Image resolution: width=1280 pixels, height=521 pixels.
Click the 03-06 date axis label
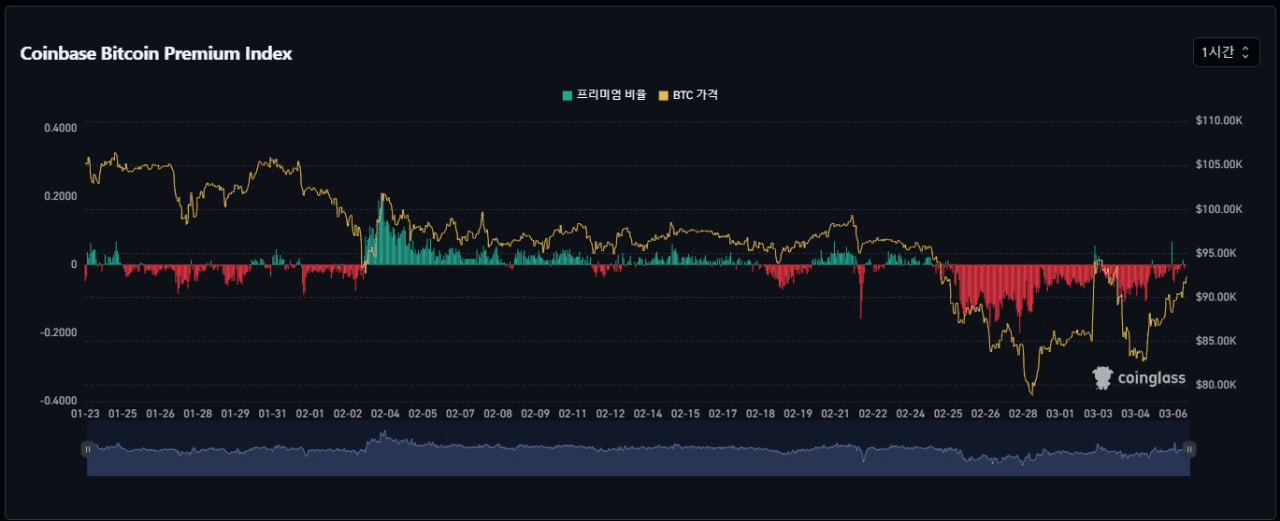click(x=1174, y=413)
